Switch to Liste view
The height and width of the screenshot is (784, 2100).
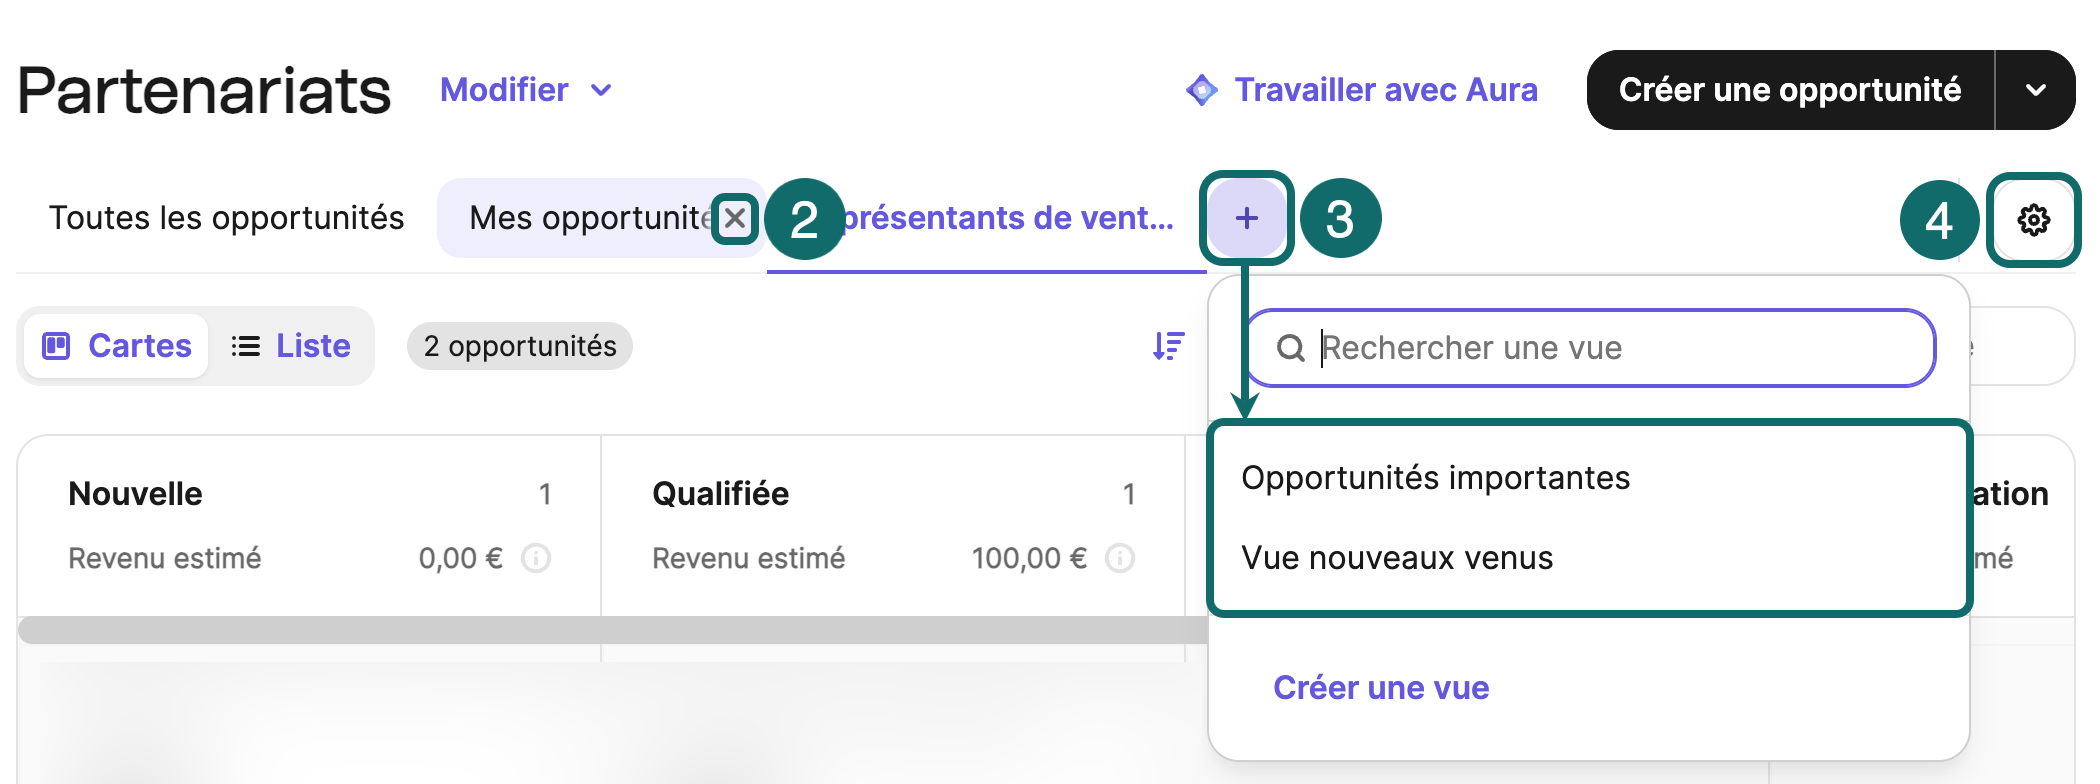[291, 346]
